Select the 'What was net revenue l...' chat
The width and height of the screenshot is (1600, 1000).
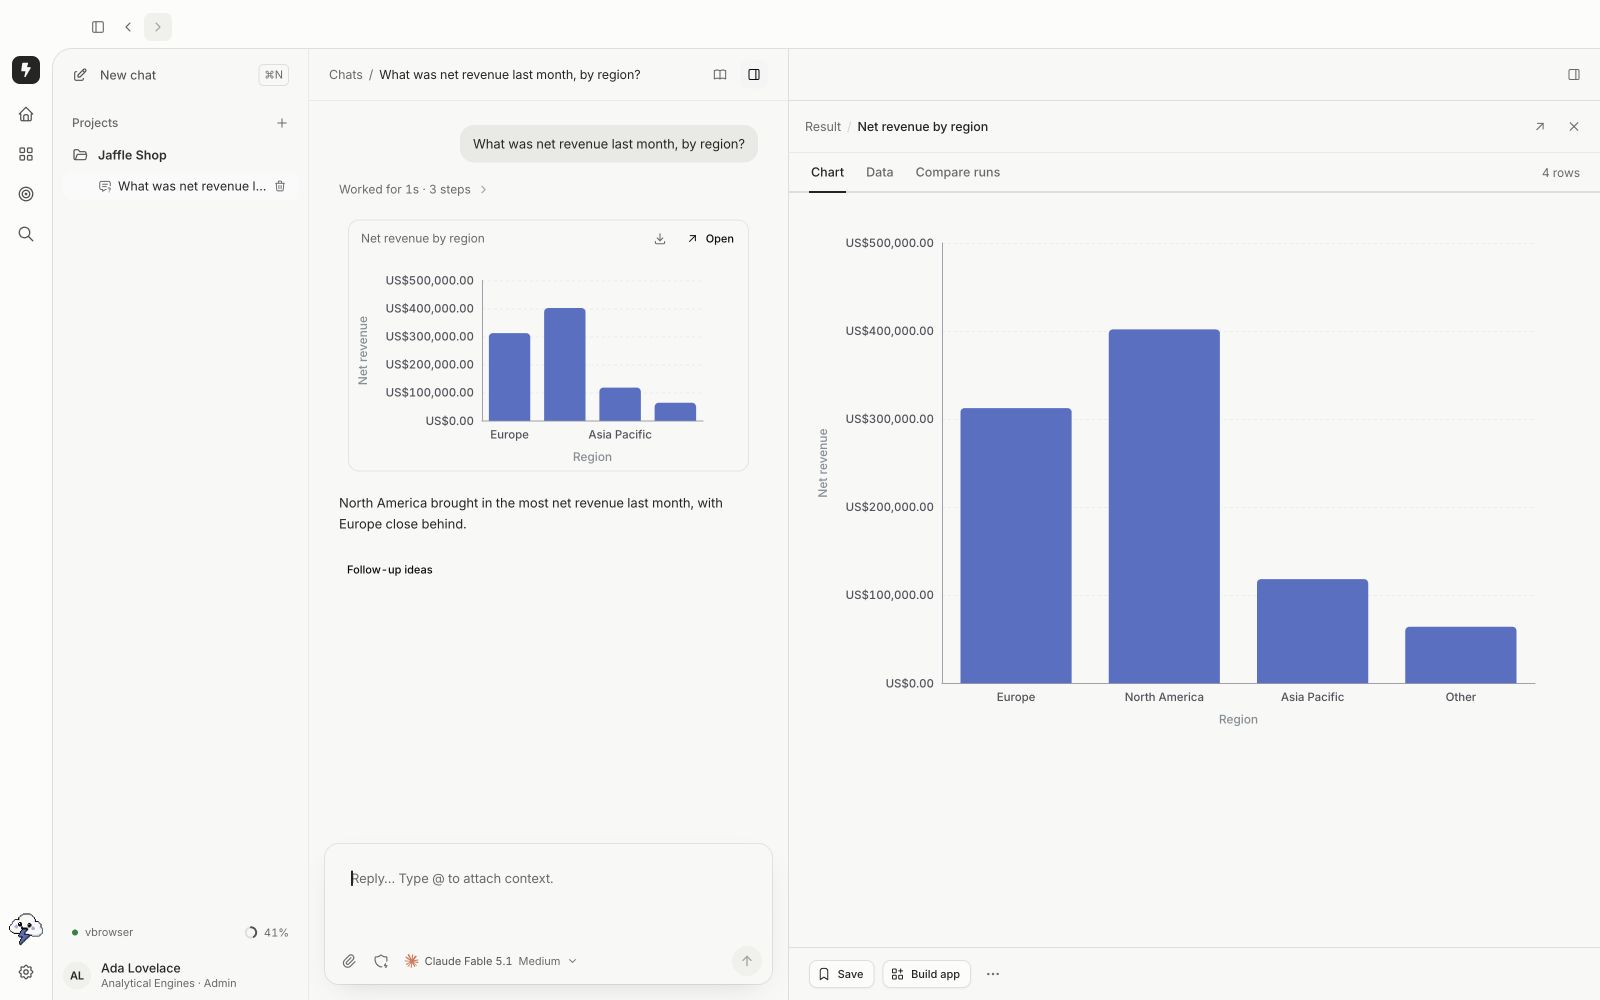182,186
